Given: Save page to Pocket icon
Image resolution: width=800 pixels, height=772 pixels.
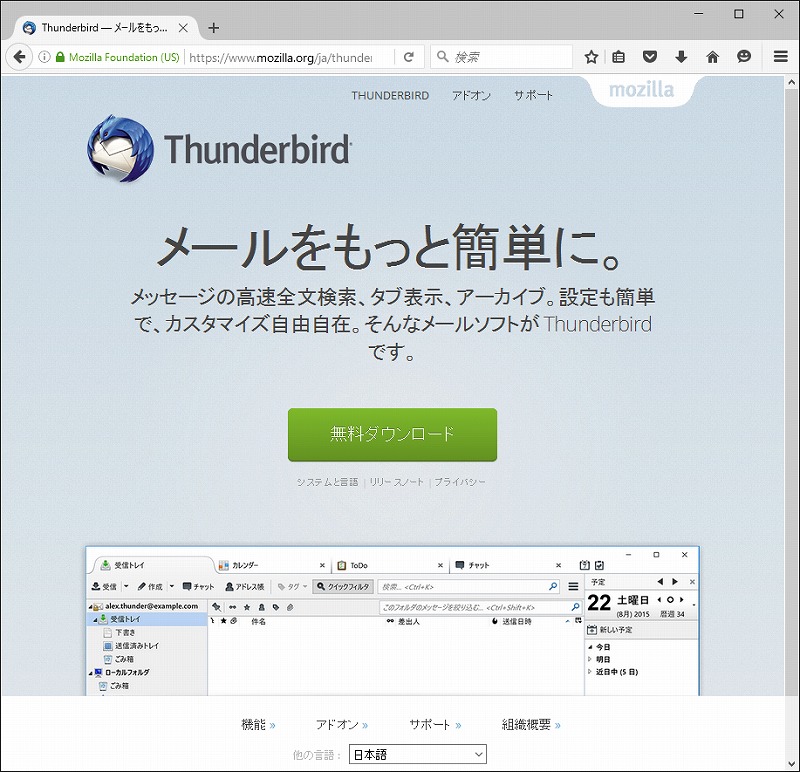Looking at the screenshot, I should click(x=649, y=57).
